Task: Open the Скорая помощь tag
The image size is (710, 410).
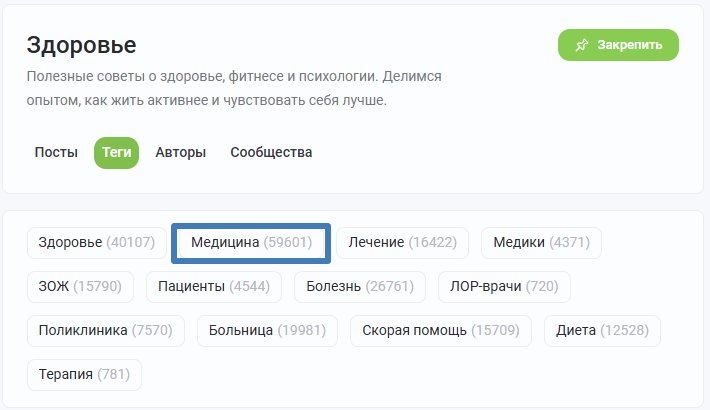Action: pos(441,331)
